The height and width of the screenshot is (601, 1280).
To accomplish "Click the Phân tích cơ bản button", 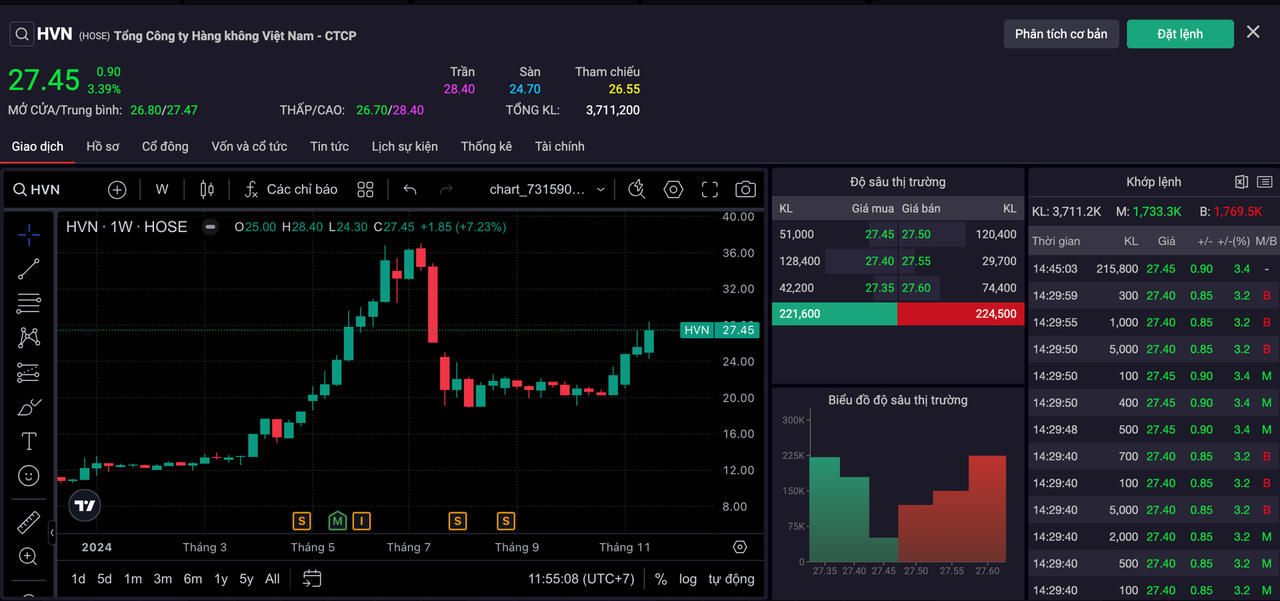I will point(1061,34).
